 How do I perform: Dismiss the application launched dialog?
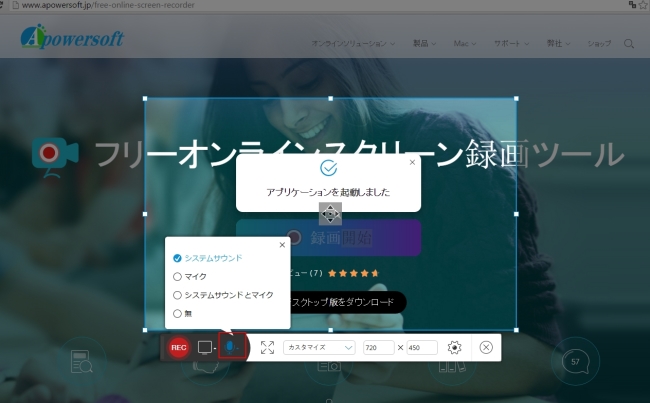tap(412, 162)
